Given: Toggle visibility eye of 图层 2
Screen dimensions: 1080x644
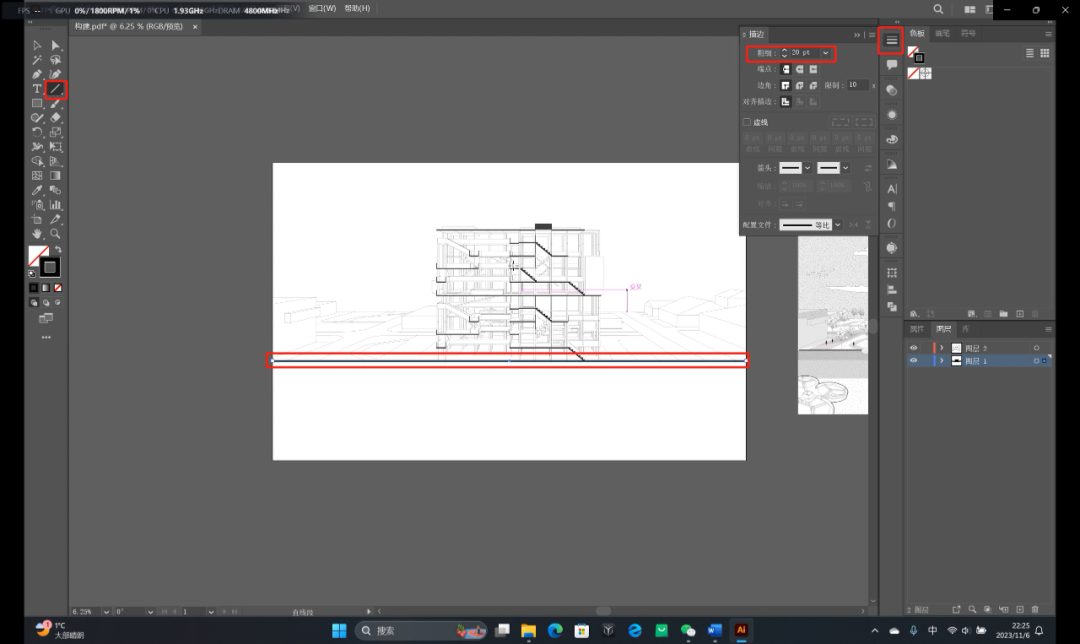Looking at the screenshot, I should pos(913,348).
